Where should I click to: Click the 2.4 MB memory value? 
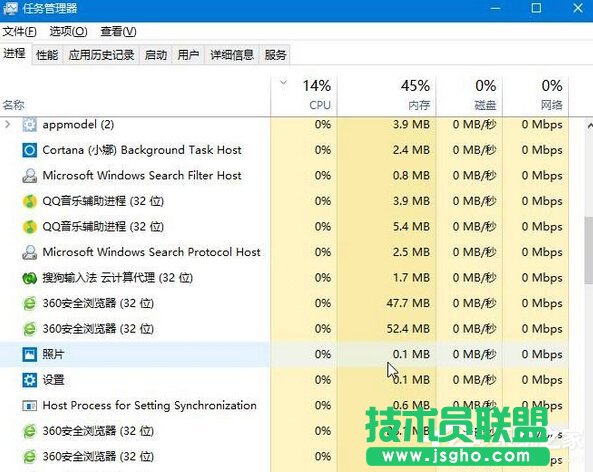point(411,150)
